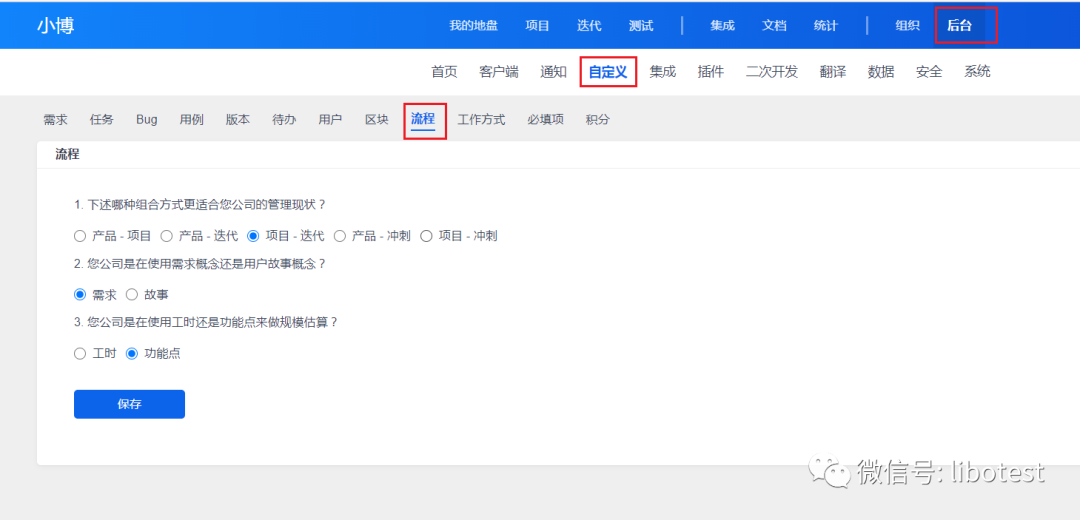Screen dimensions: 1080x520
Task: Open 测试 in the top bar
Action: click(641, 25)
